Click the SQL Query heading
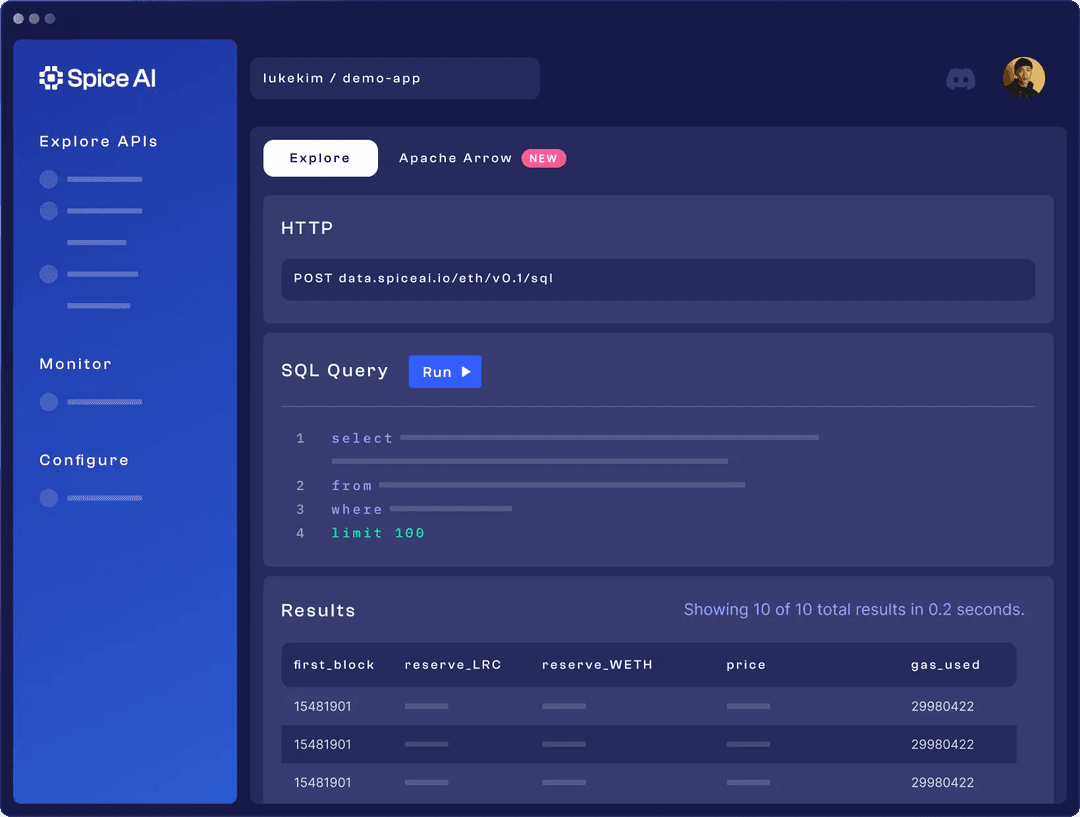1080x817 pixels. pyautogui.click(x=335, y=371)
